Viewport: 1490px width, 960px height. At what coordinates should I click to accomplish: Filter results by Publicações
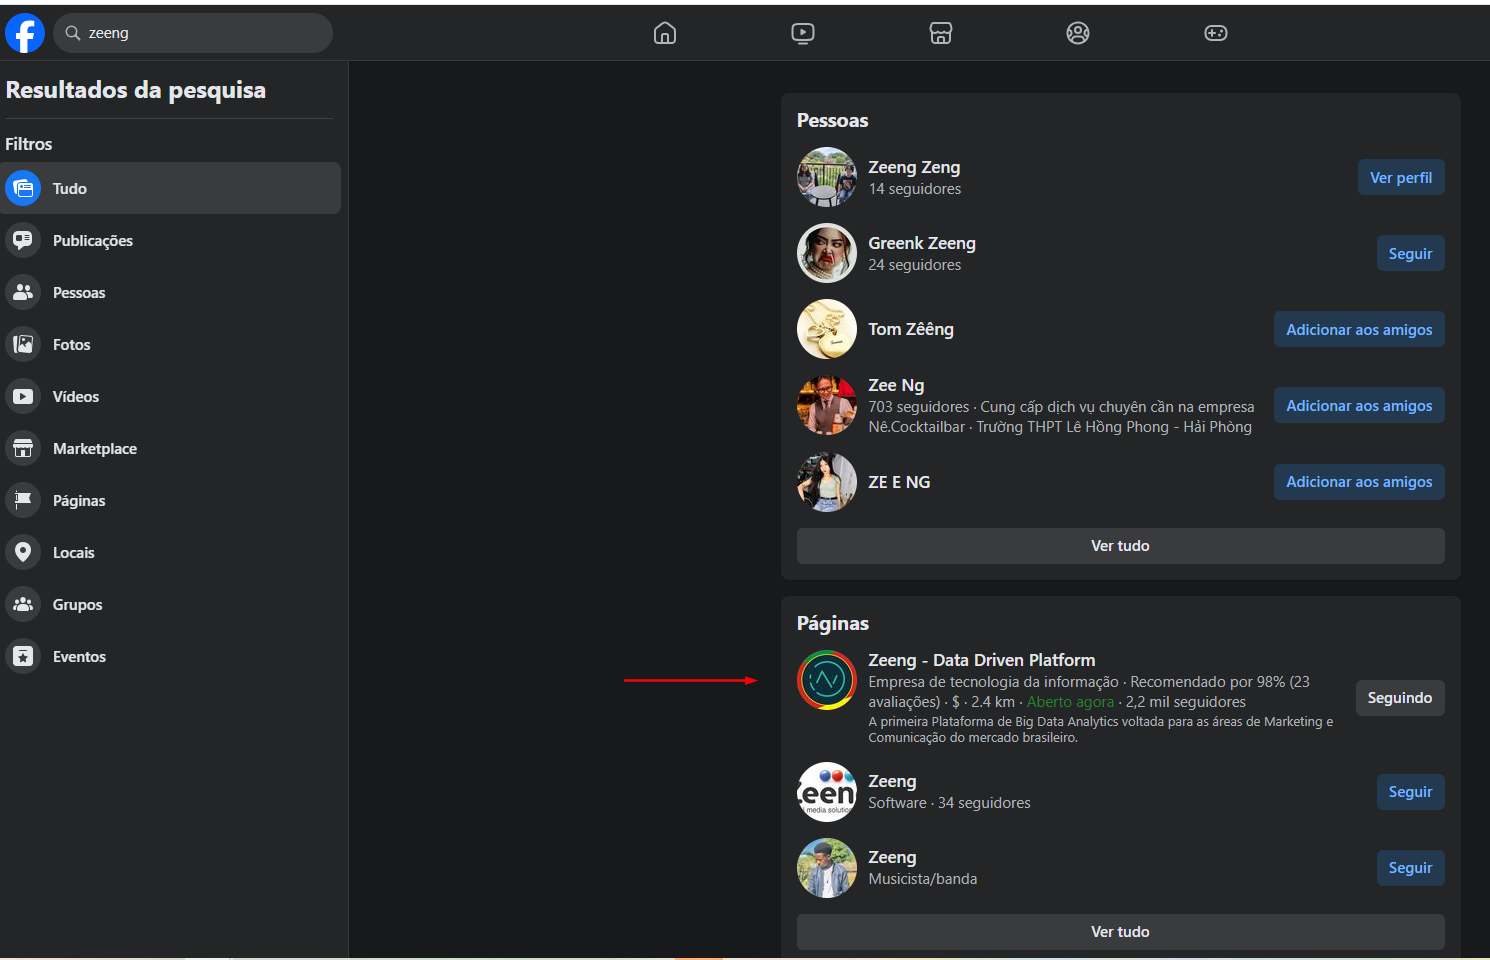[x=92, y=241]
